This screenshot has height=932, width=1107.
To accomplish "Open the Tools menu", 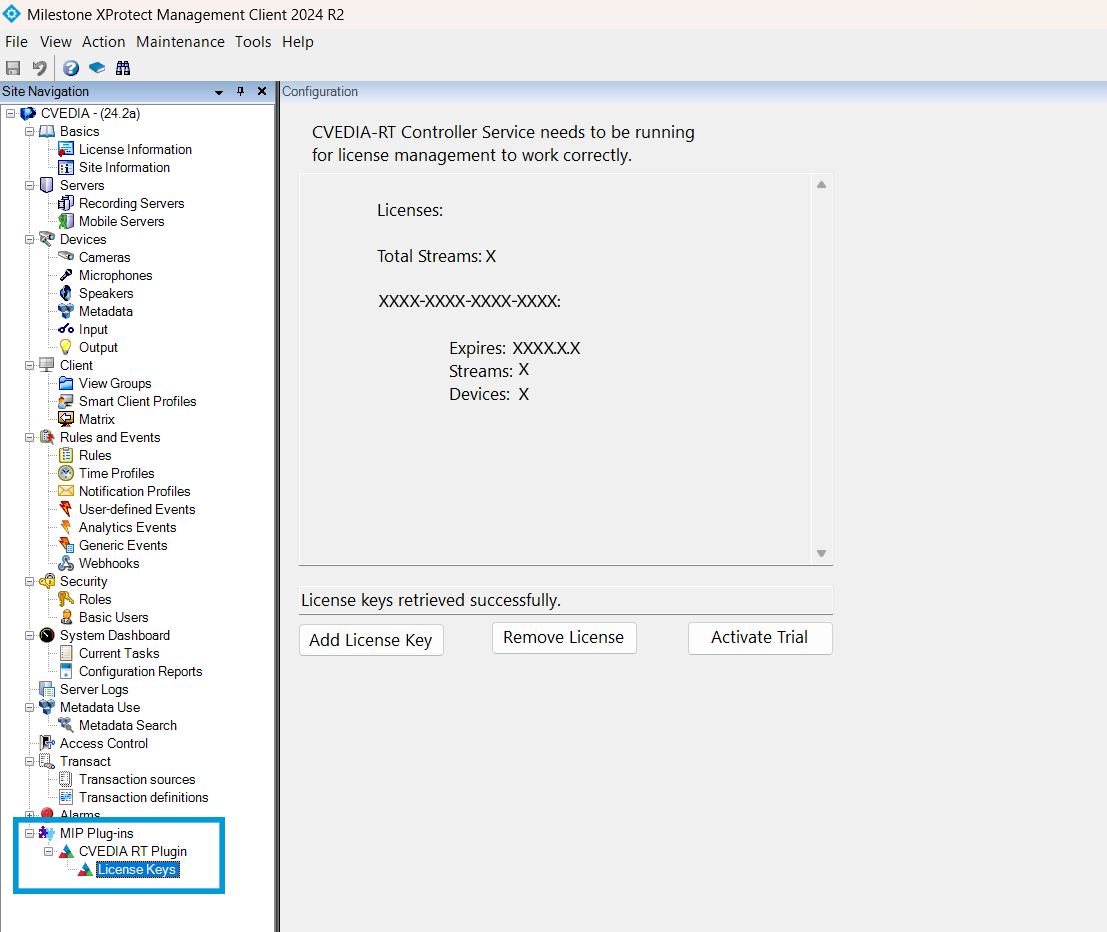I will [x=253, y=42].
